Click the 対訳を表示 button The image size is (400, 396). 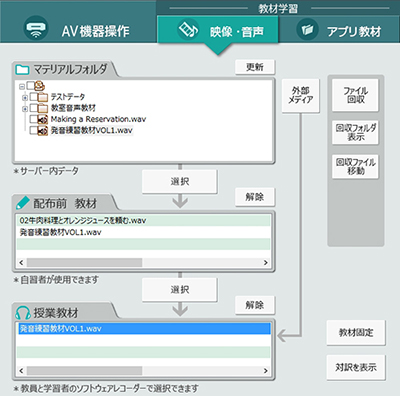point(356,367)
